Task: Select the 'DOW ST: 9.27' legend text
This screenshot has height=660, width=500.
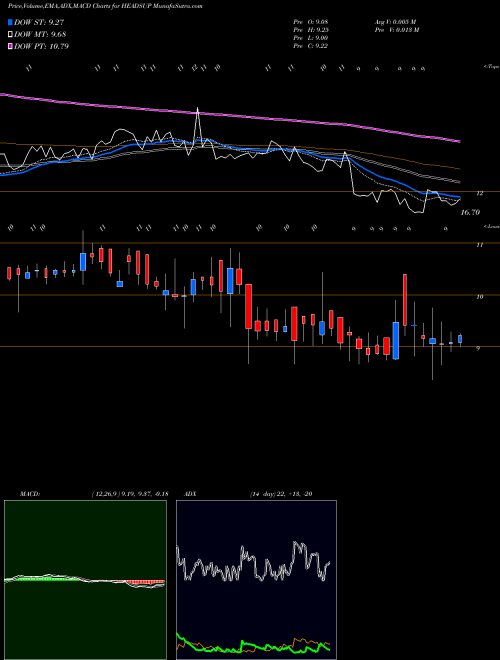Action: (39, 22)
